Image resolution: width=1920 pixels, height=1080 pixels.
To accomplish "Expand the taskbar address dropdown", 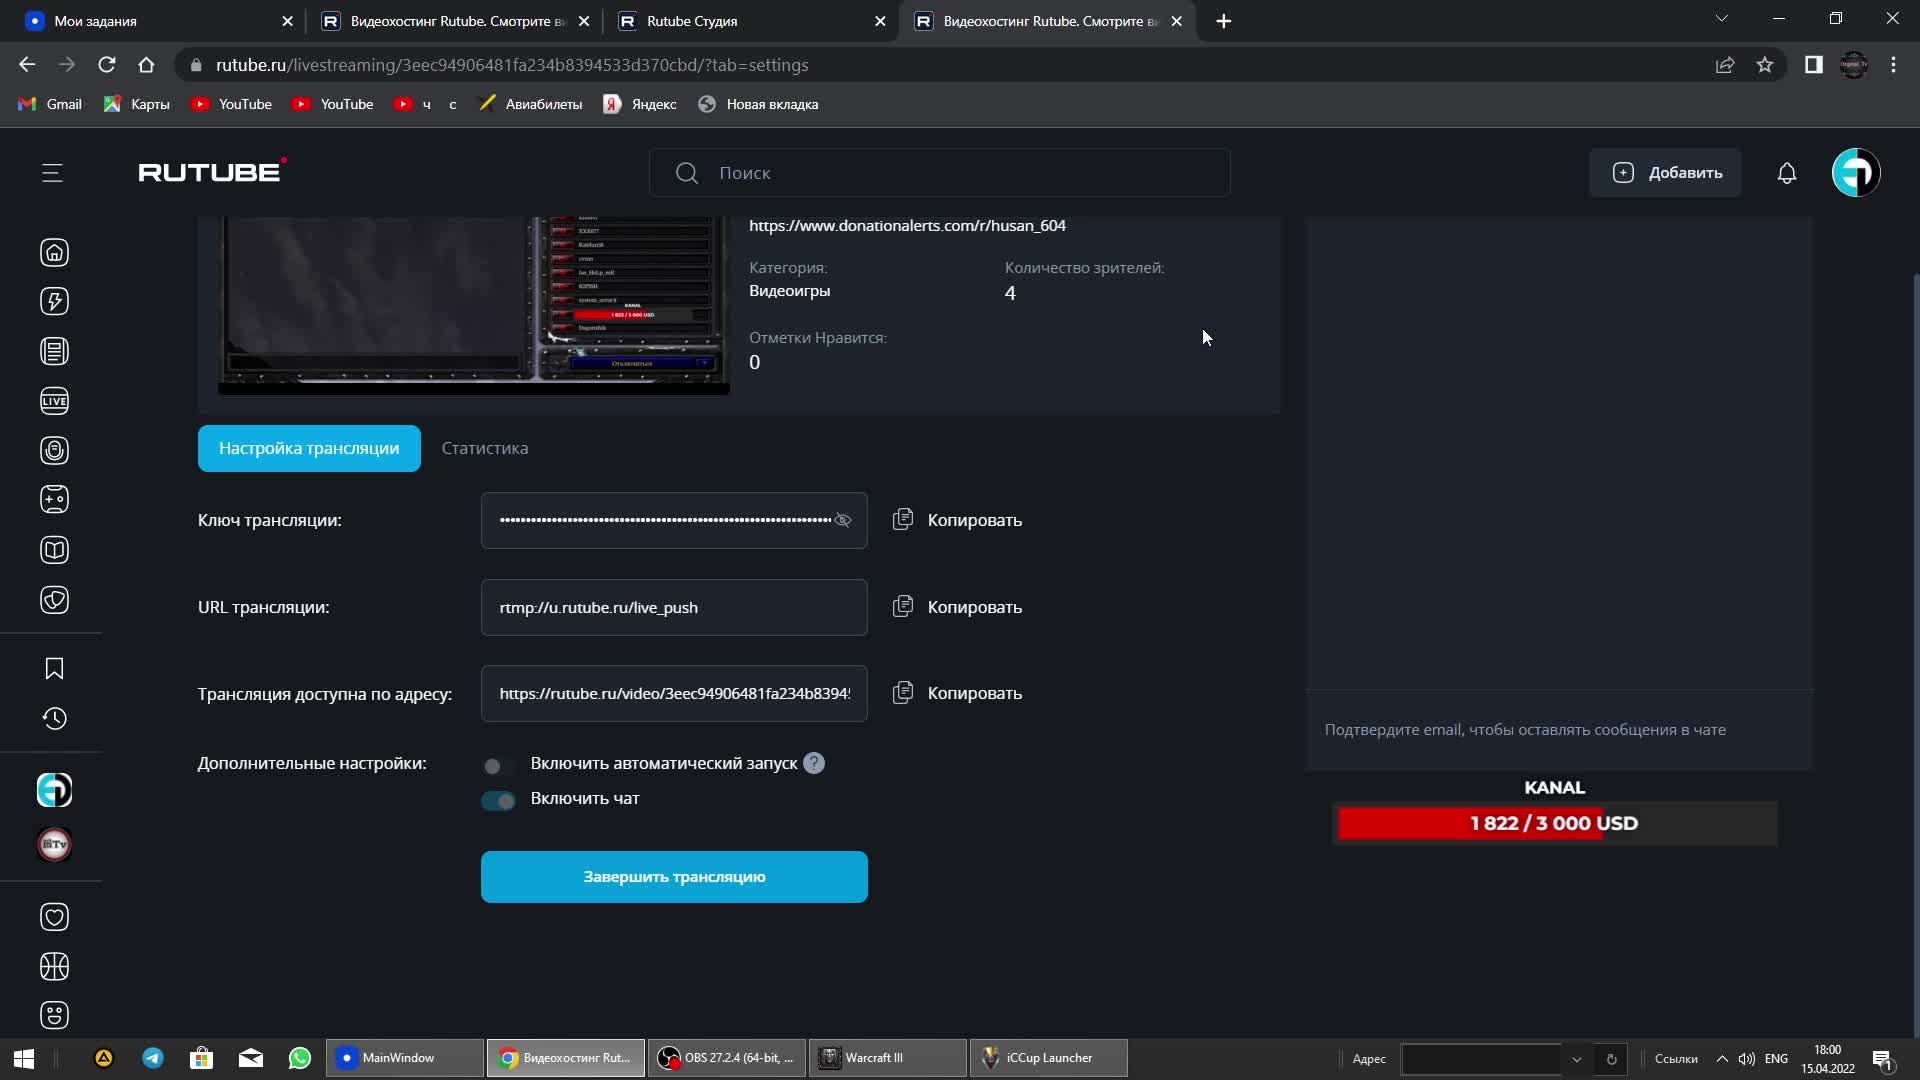I will tap(1576, 1059).
